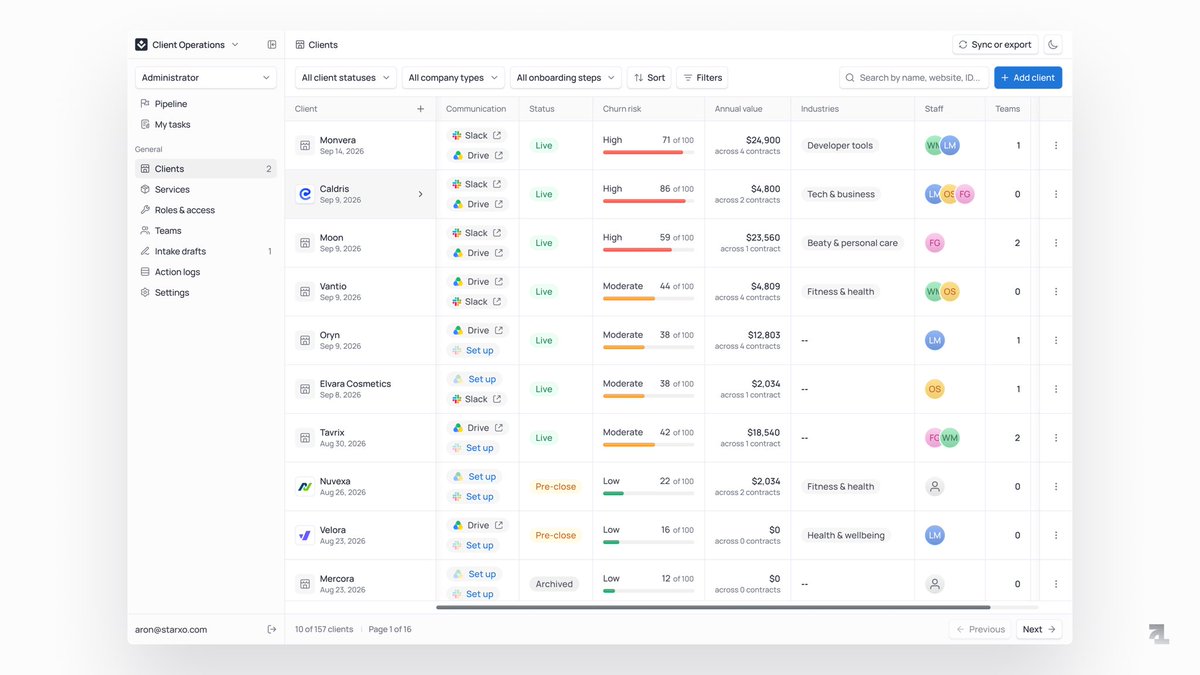1200x675 pixels.
Task: Open the three-dot menu for Elvara Cosmetics
Action: coord(1056,389)
